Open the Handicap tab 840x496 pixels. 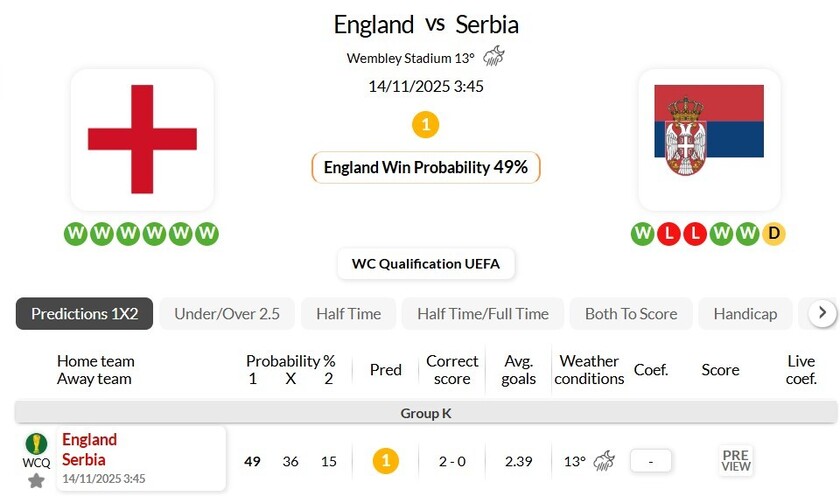tap(745, 314)
